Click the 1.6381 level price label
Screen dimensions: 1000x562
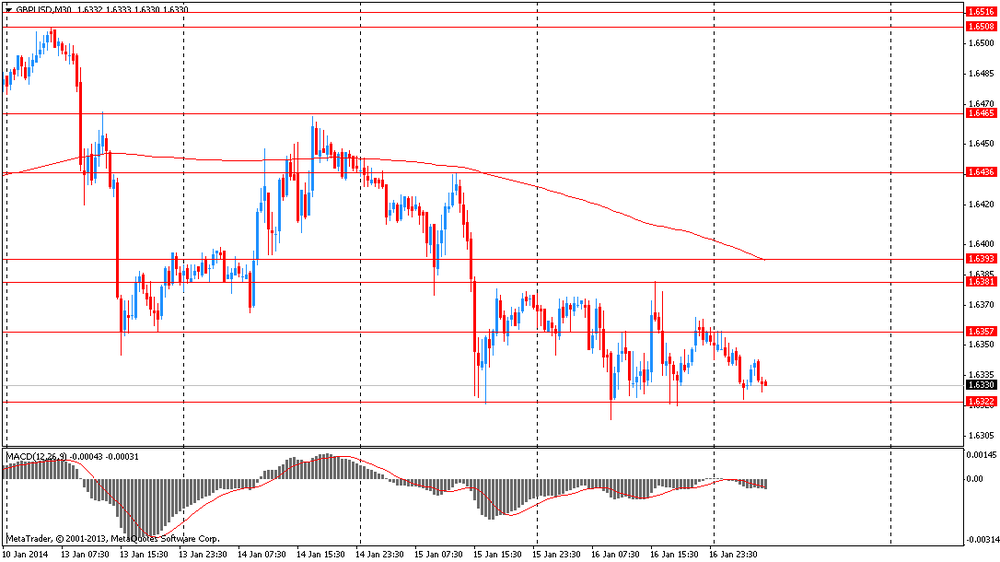click(981, 282)
